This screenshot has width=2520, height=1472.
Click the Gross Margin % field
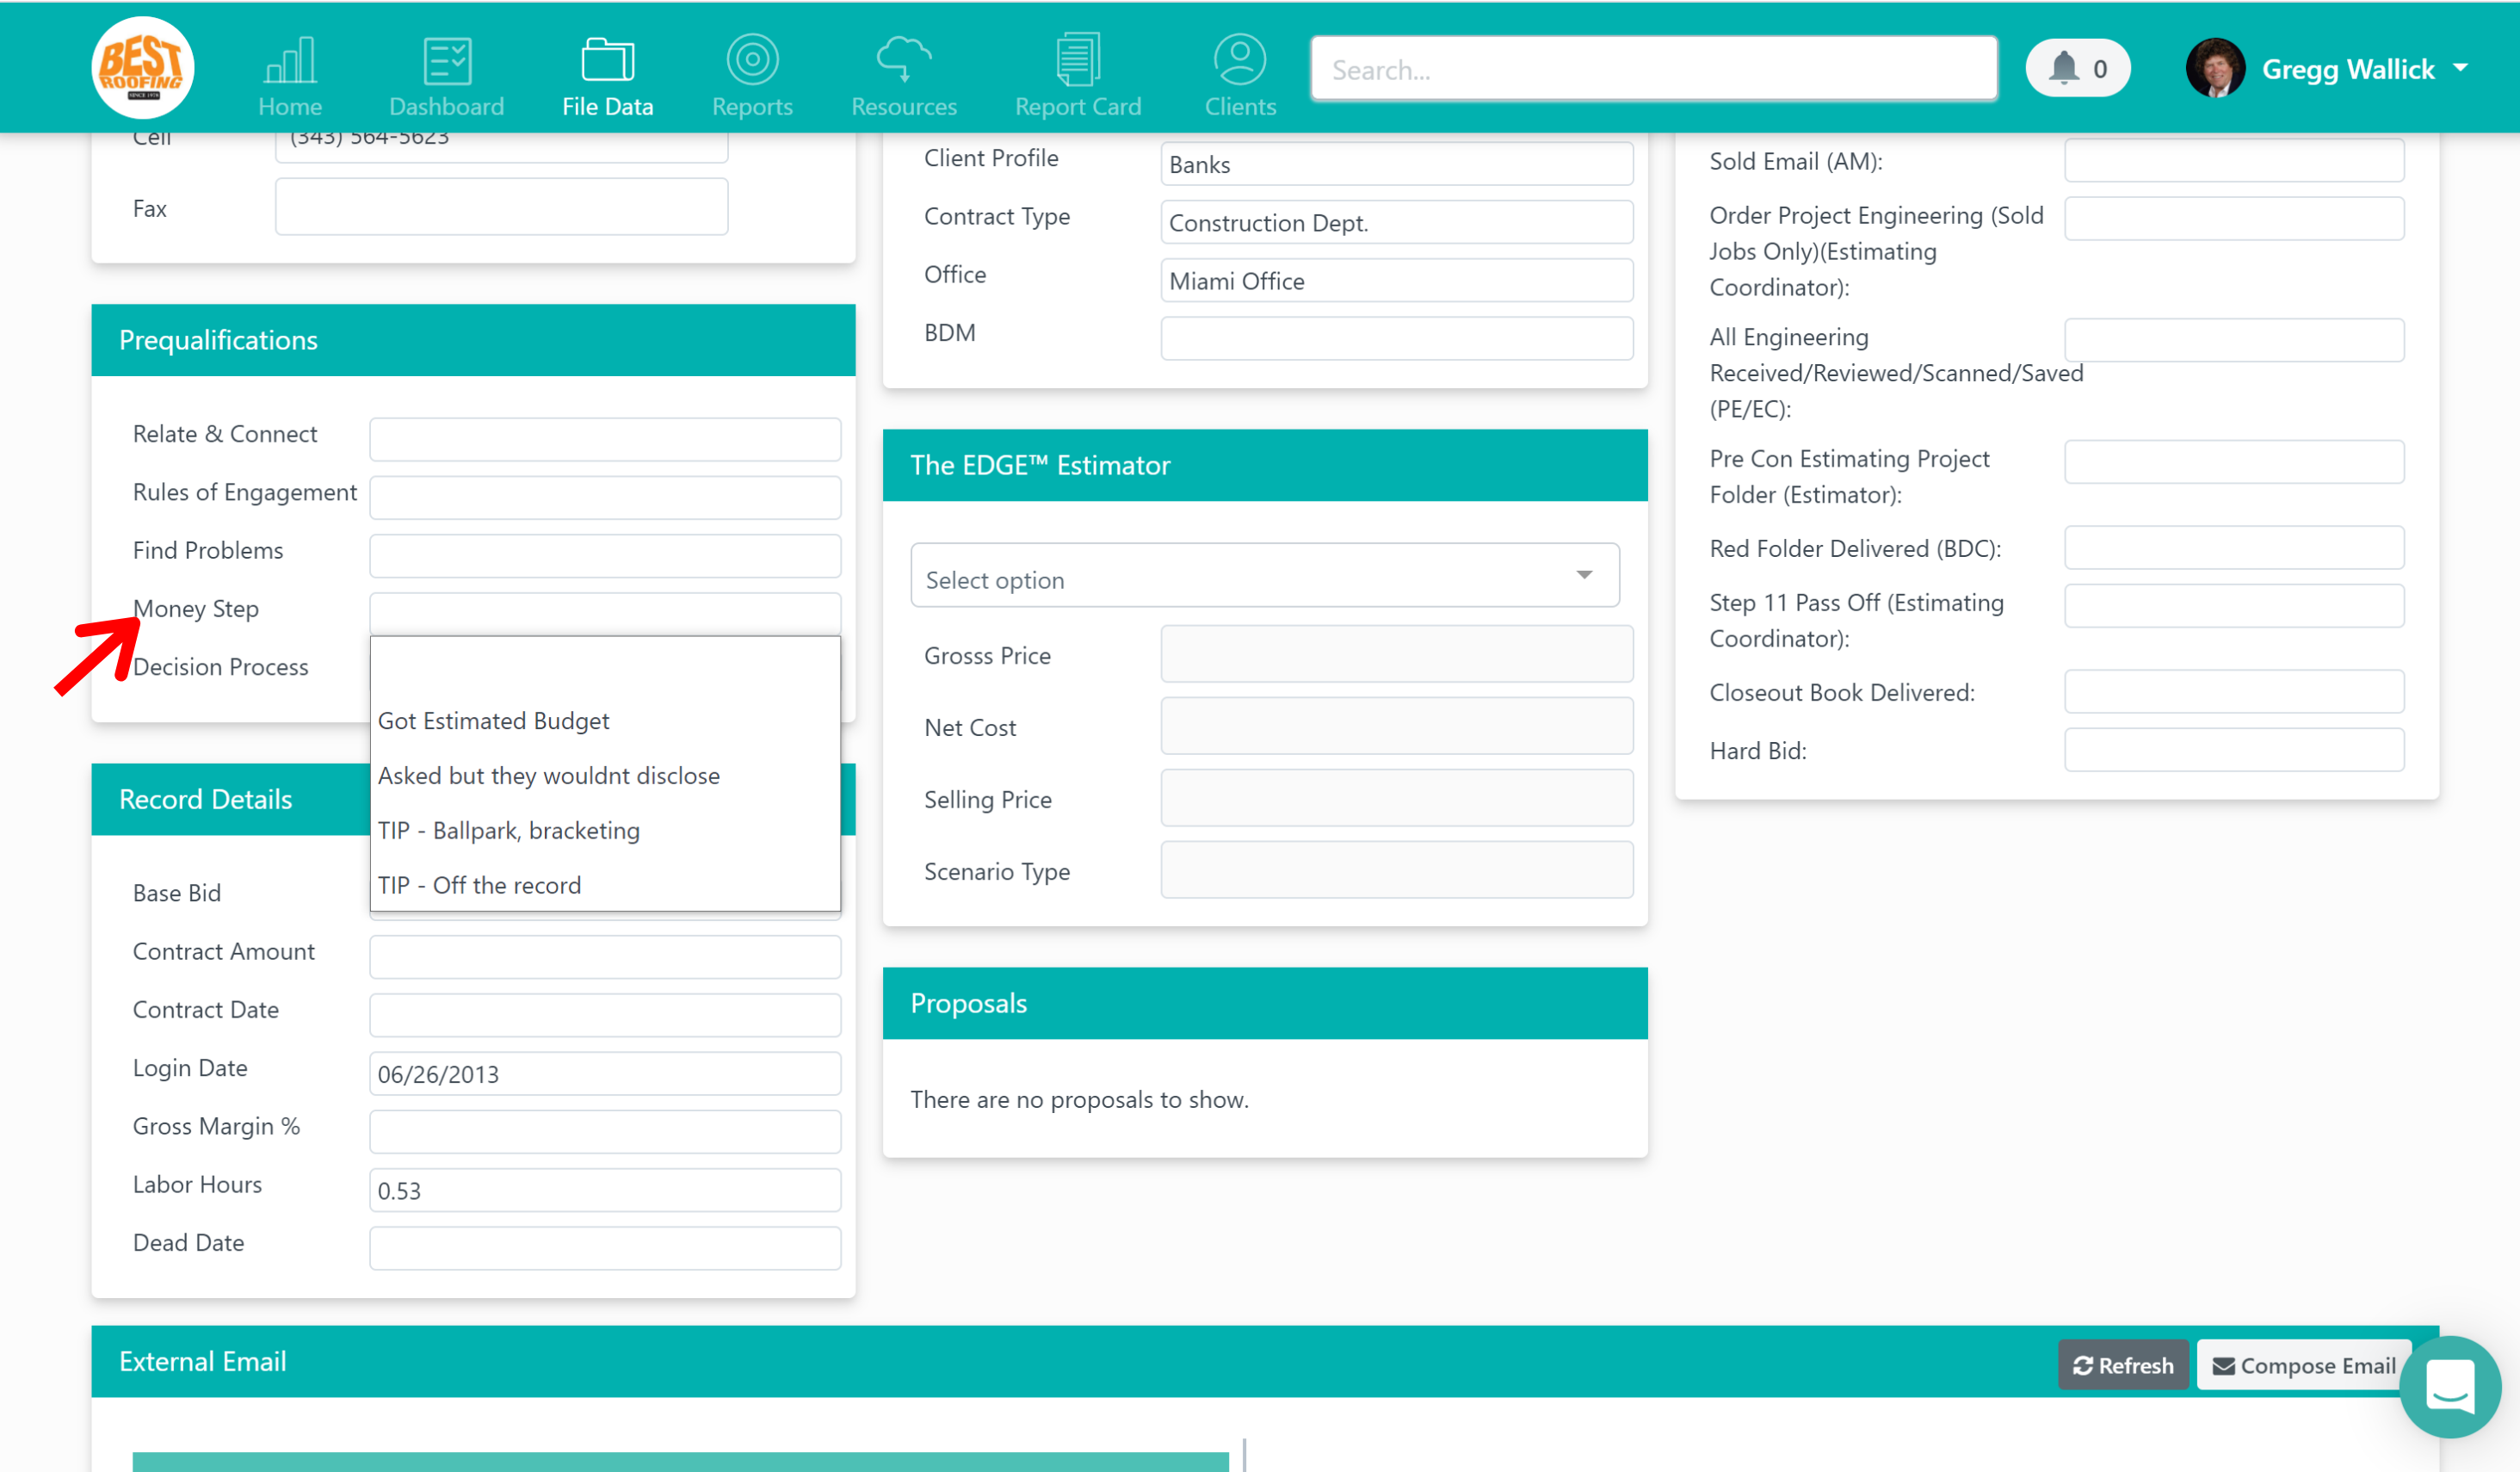pyautogui.click(x=605, y=1132)
